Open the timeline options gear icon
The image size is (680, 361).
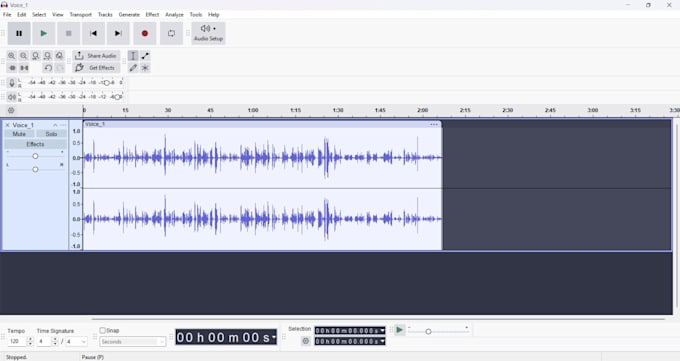(11, 111)
